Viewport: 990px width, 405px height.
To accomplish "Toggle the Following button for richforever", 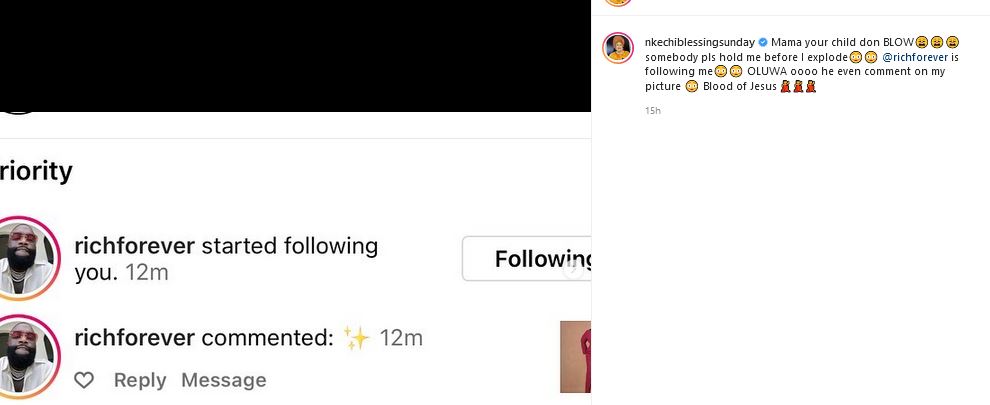I will click(527, 260).
